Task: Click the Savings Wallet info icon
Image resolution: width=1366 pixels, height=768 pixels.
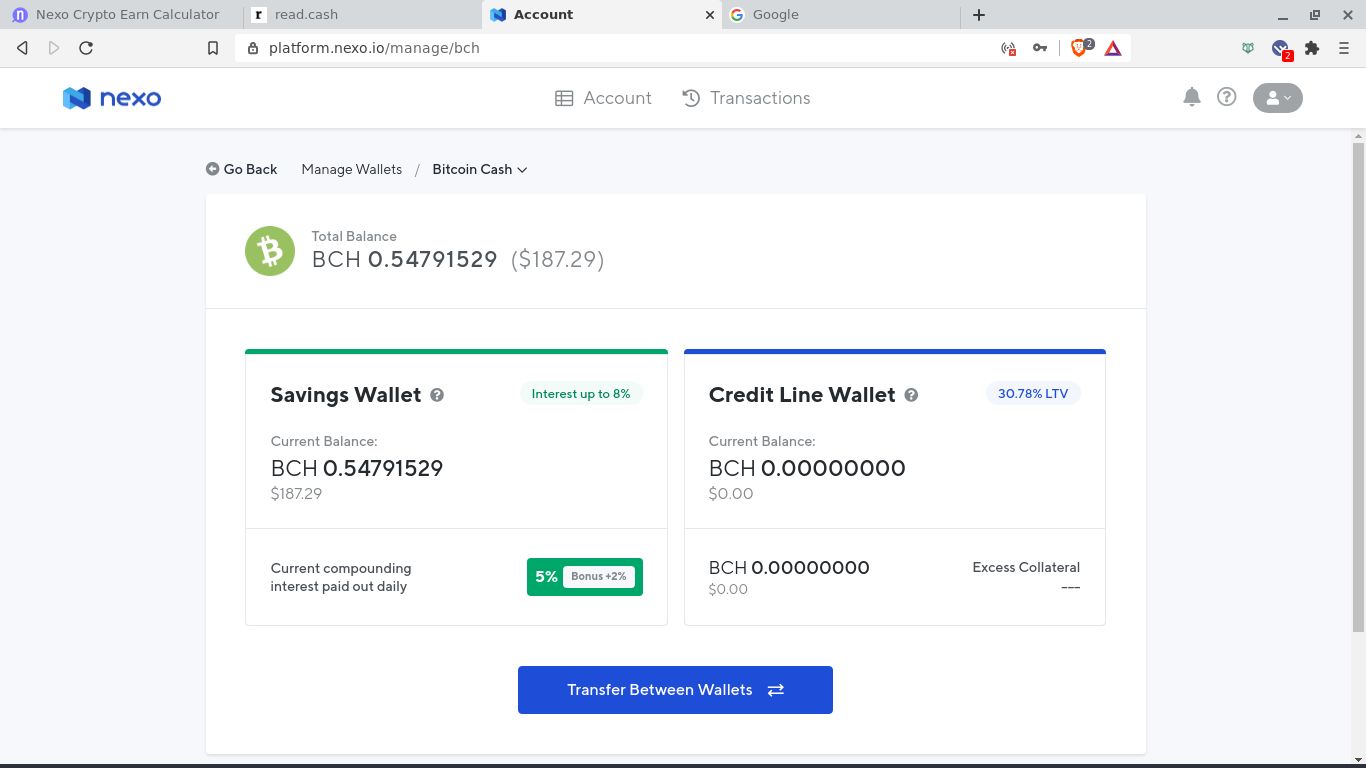Action: 437,395
